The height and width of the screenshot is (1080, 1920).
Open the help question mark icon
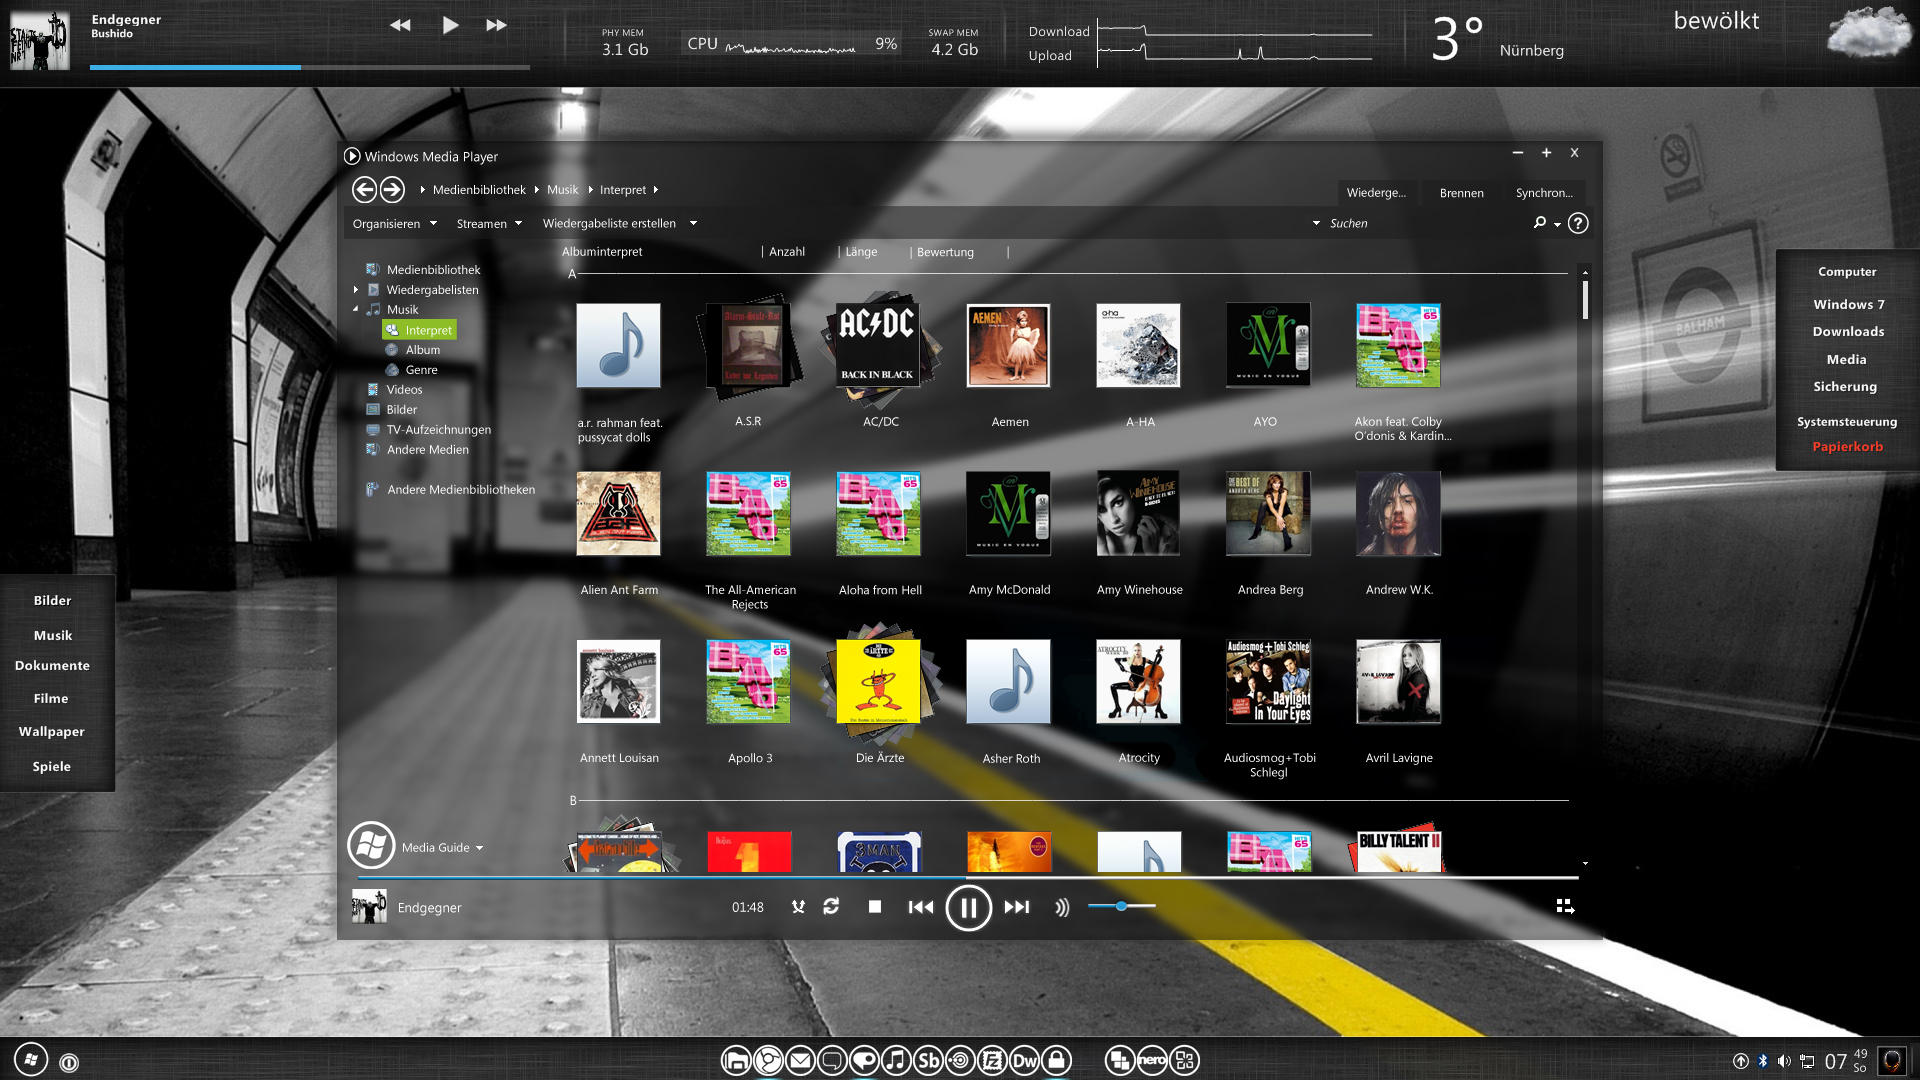coord(1578,223)
